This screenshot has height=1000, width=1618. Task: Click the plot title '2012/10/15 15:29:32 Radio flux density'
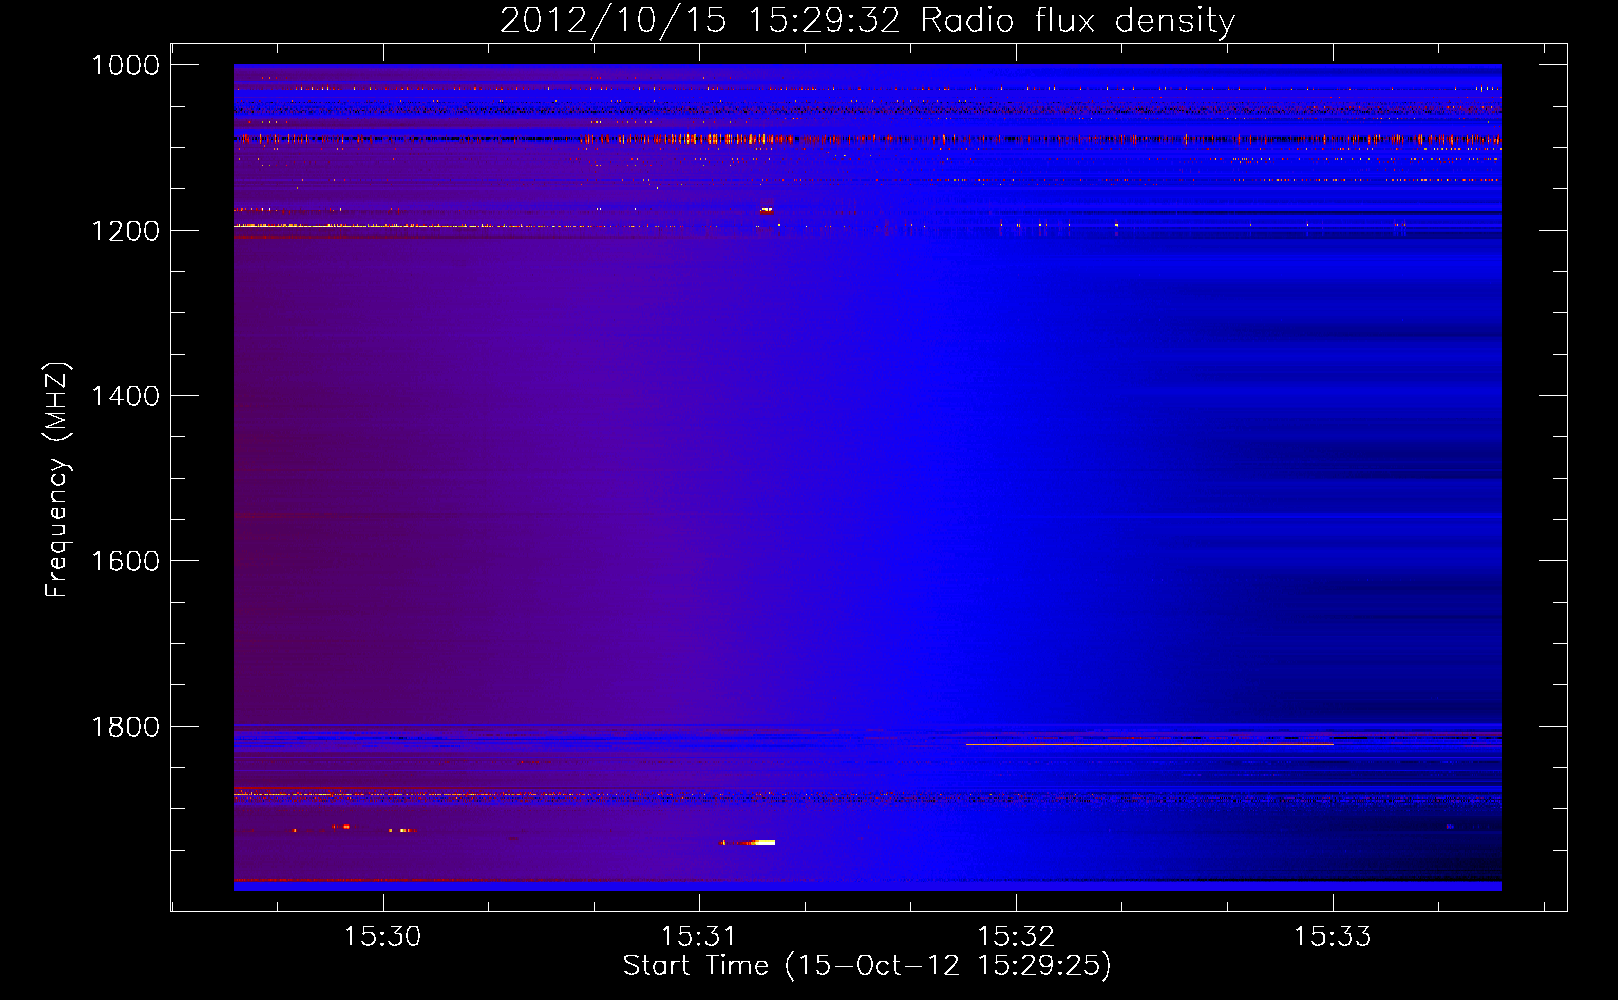(x=867, y=20)
